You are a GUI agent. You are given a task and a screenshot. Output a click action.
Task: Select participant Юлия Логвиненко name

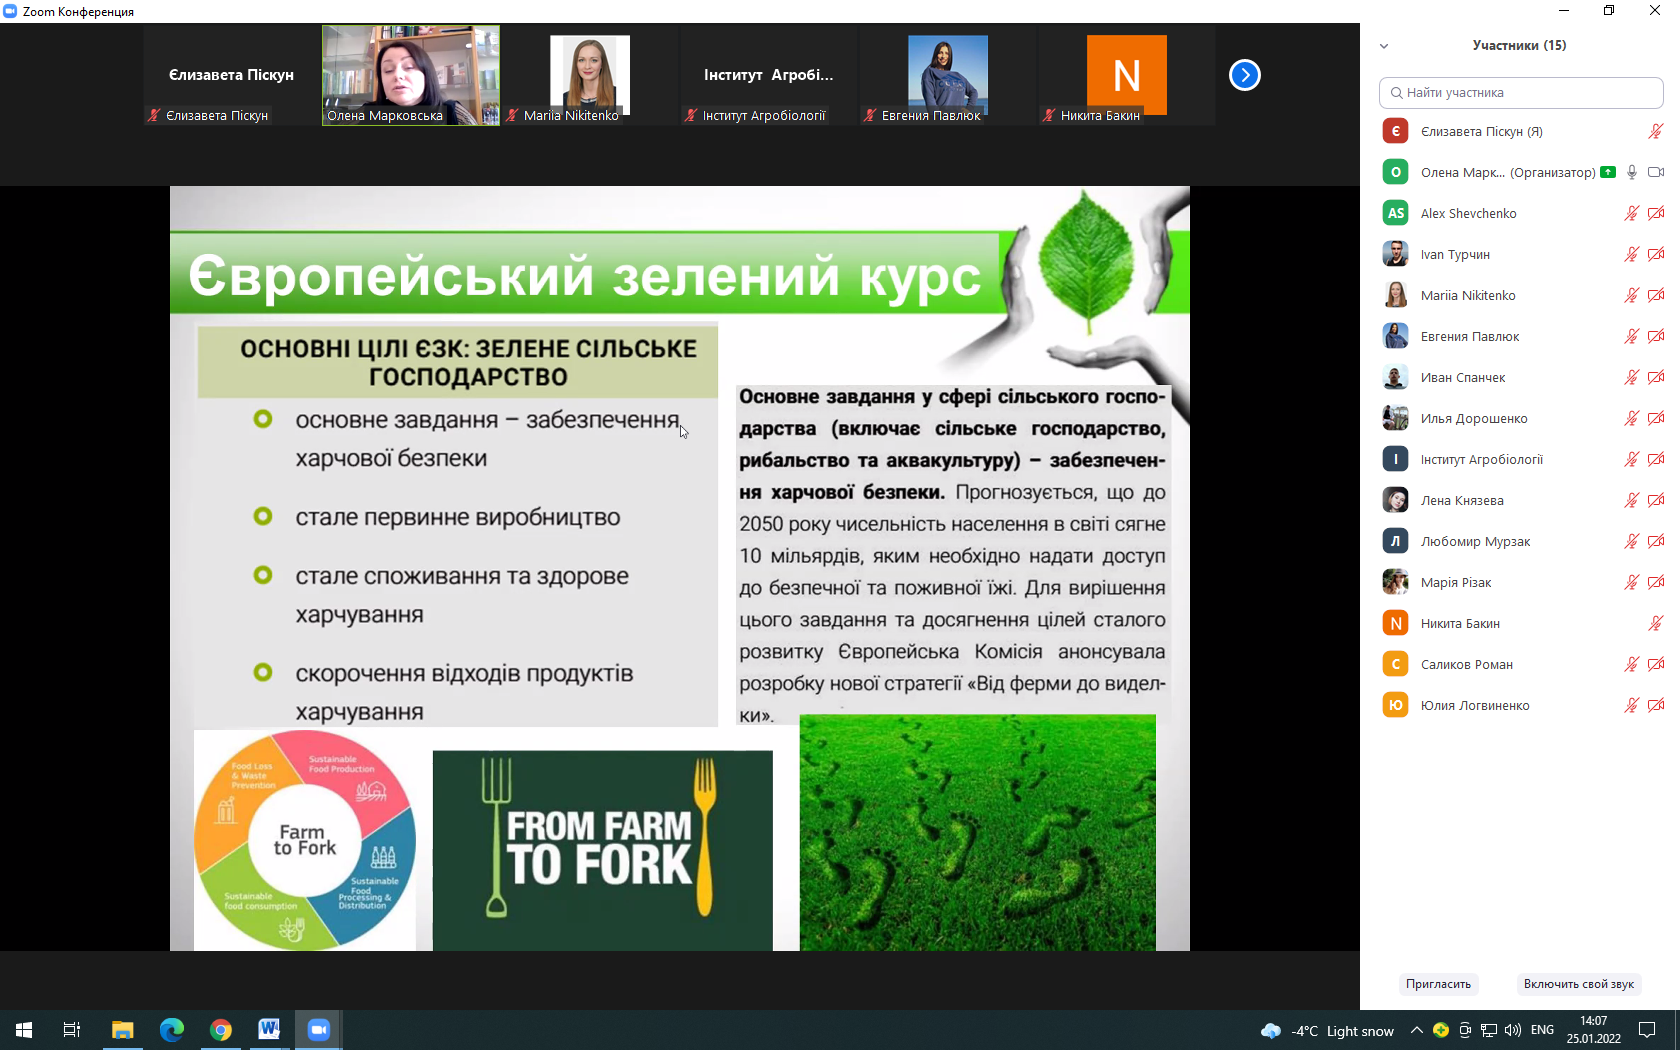click(1475, 705)
